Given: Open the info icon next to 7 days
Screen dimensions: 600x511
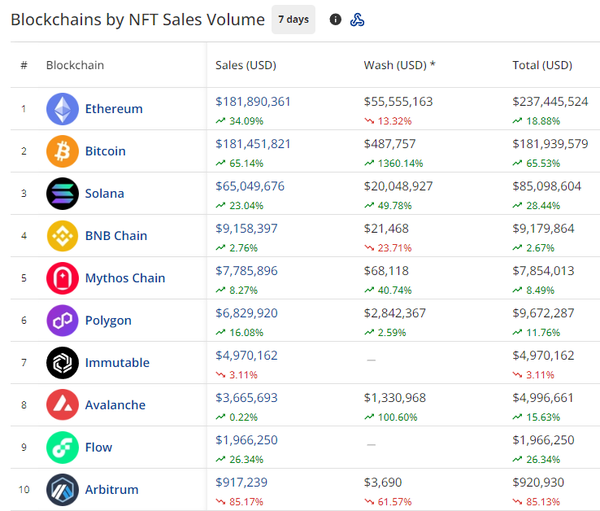Looking at the screenshot, I should coord(335,20).
